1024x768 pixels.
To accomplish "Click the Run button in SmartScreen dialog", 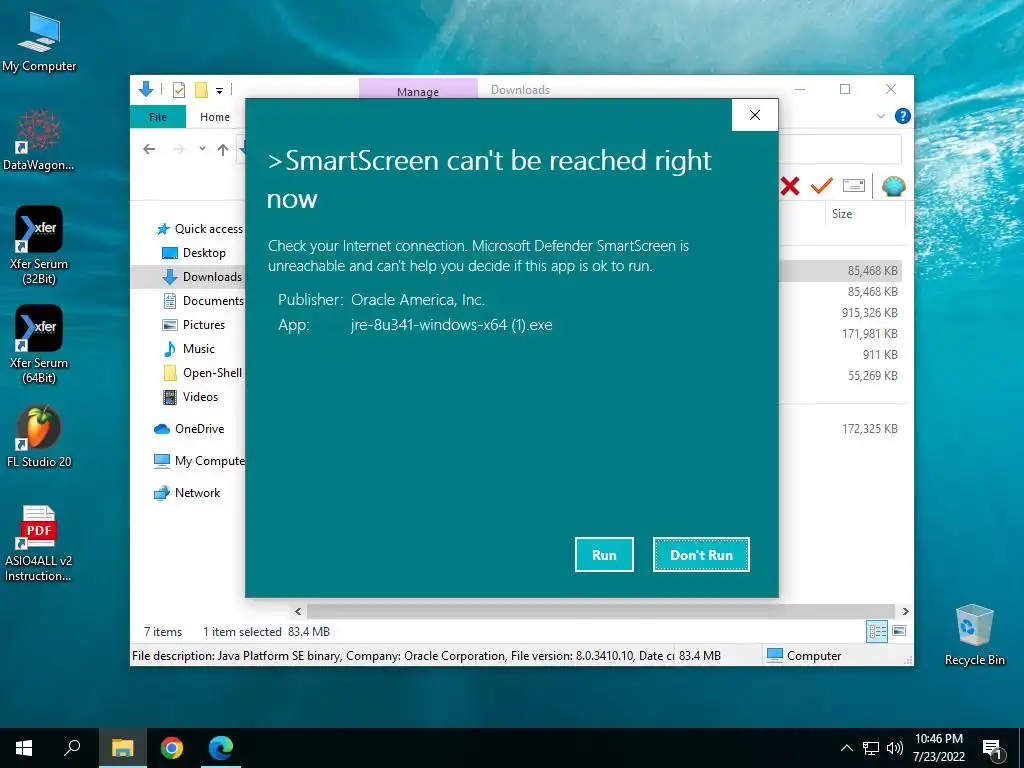I will pyautogui.click(x=604, y=554).
